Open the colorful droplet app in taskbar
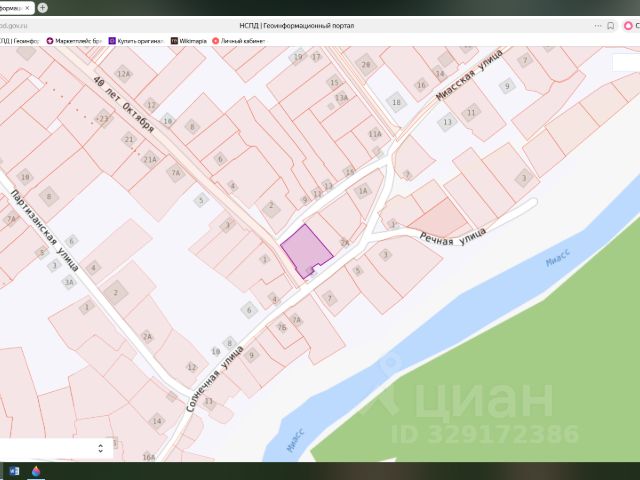Screen dimensions: 640x480 [x=36, y=471]
